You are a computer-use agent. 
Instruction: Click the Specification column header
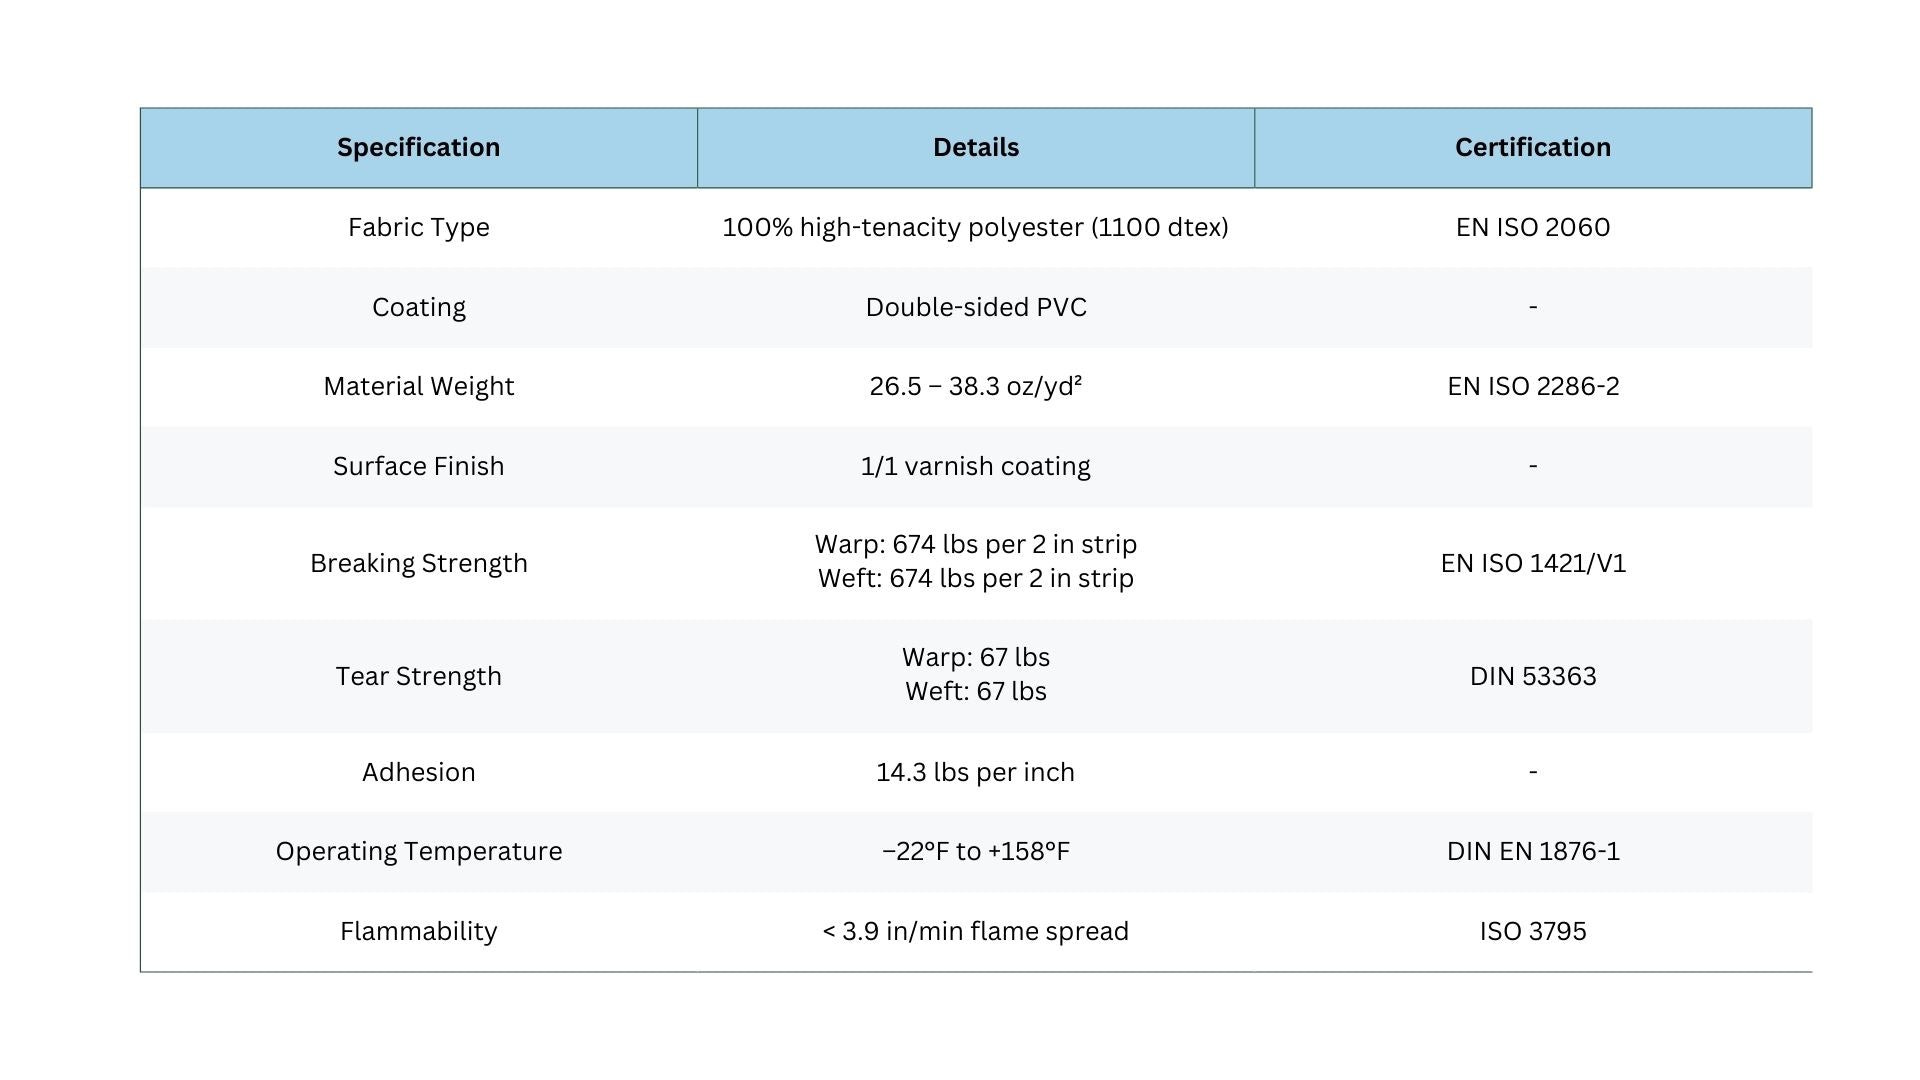pyautogui.click(x=418, y=148)
